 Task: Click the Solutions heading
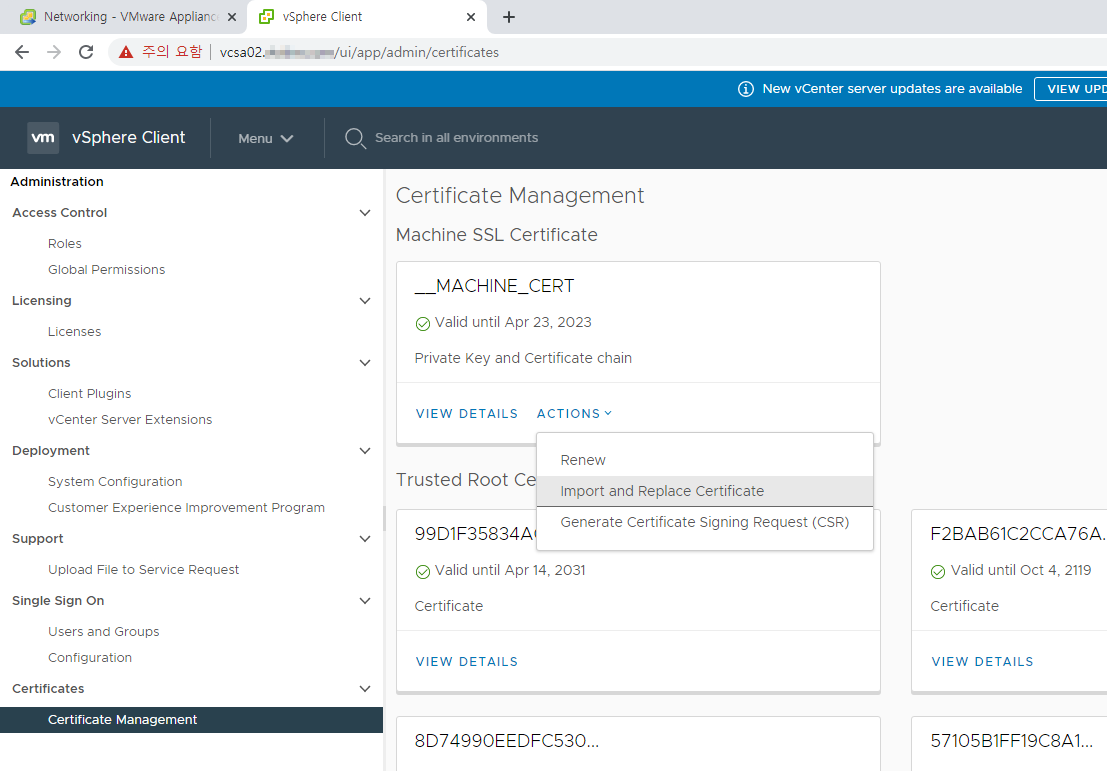41,363
